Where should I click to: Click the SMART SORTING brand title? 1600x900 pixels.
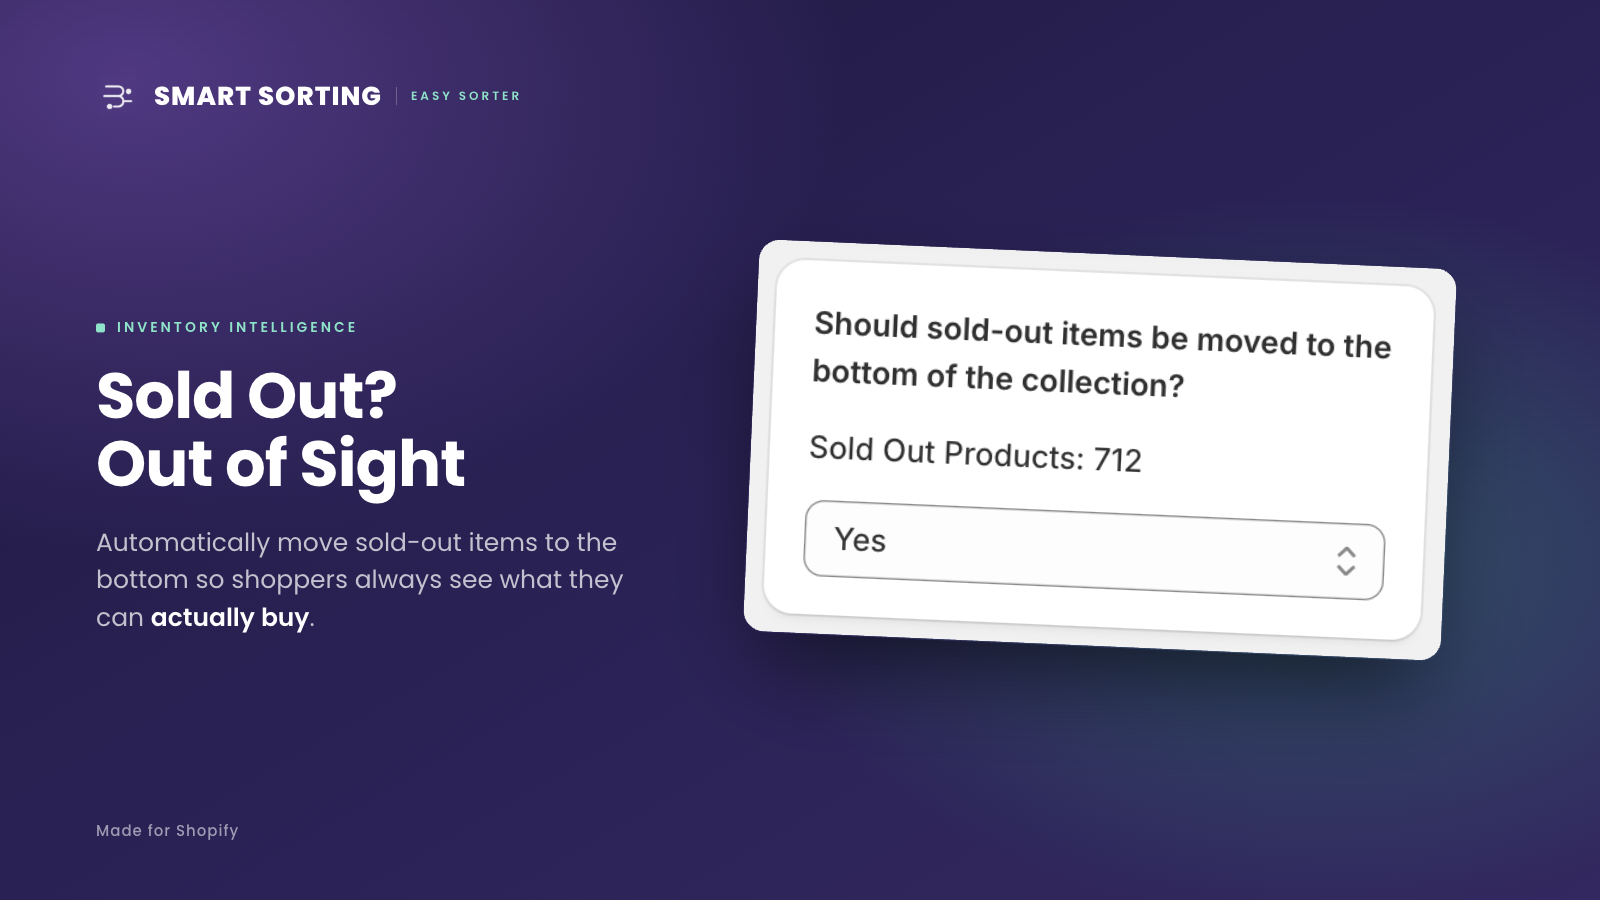(x=267, y=96)
